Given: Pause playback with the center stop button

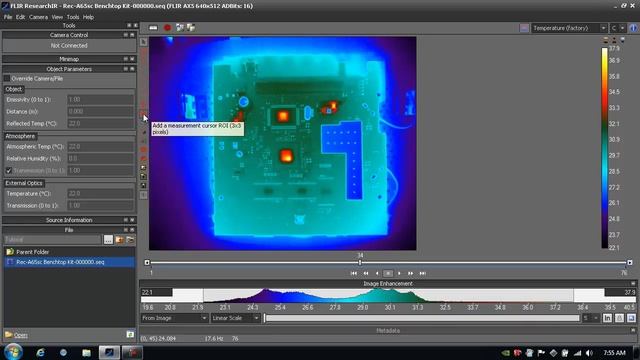Looking at the screenshot, I should pyautogui.click(x=388, y=273).
